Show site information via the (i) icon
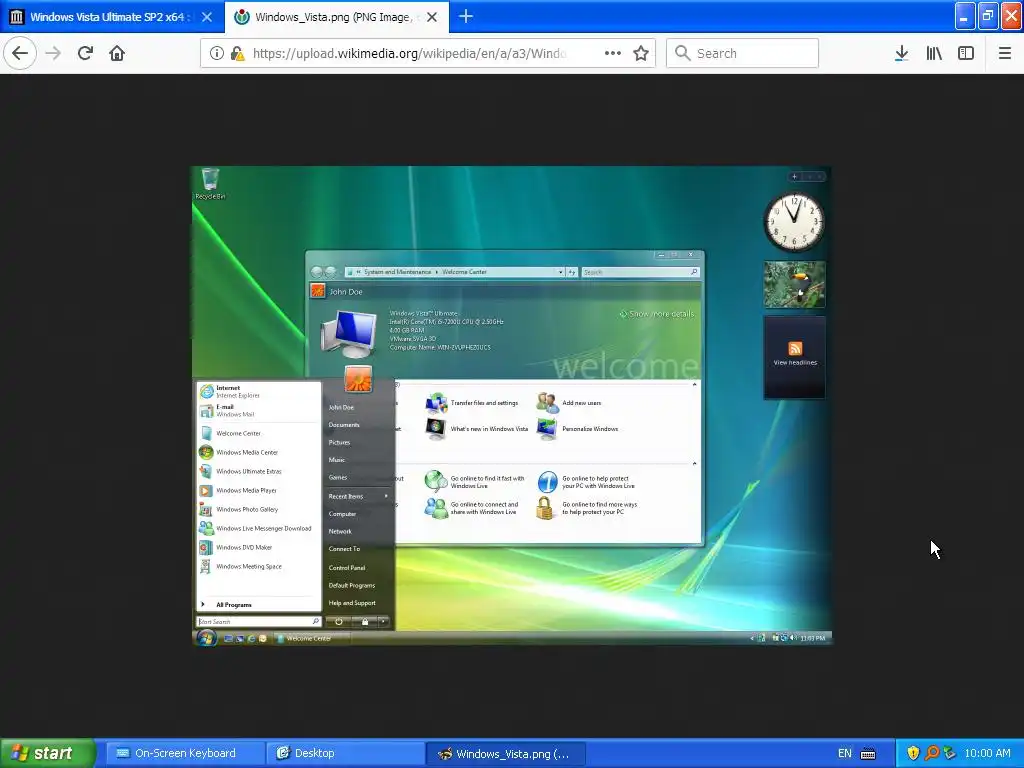The image size is (1024, 768). click(x=216, y=53)
